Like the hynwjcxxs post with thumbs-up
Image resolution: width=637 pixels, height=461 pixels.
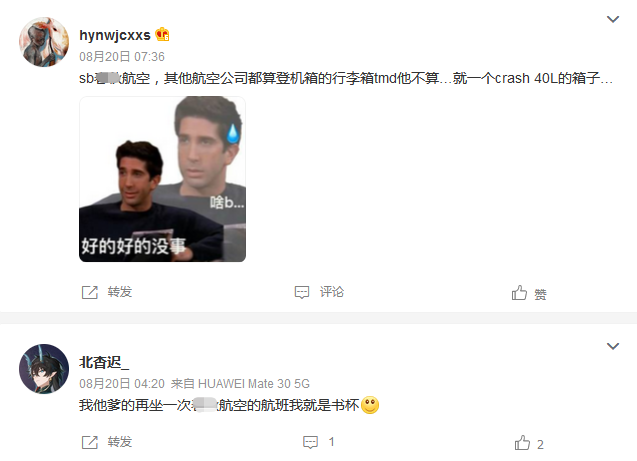tap(519, 292)
